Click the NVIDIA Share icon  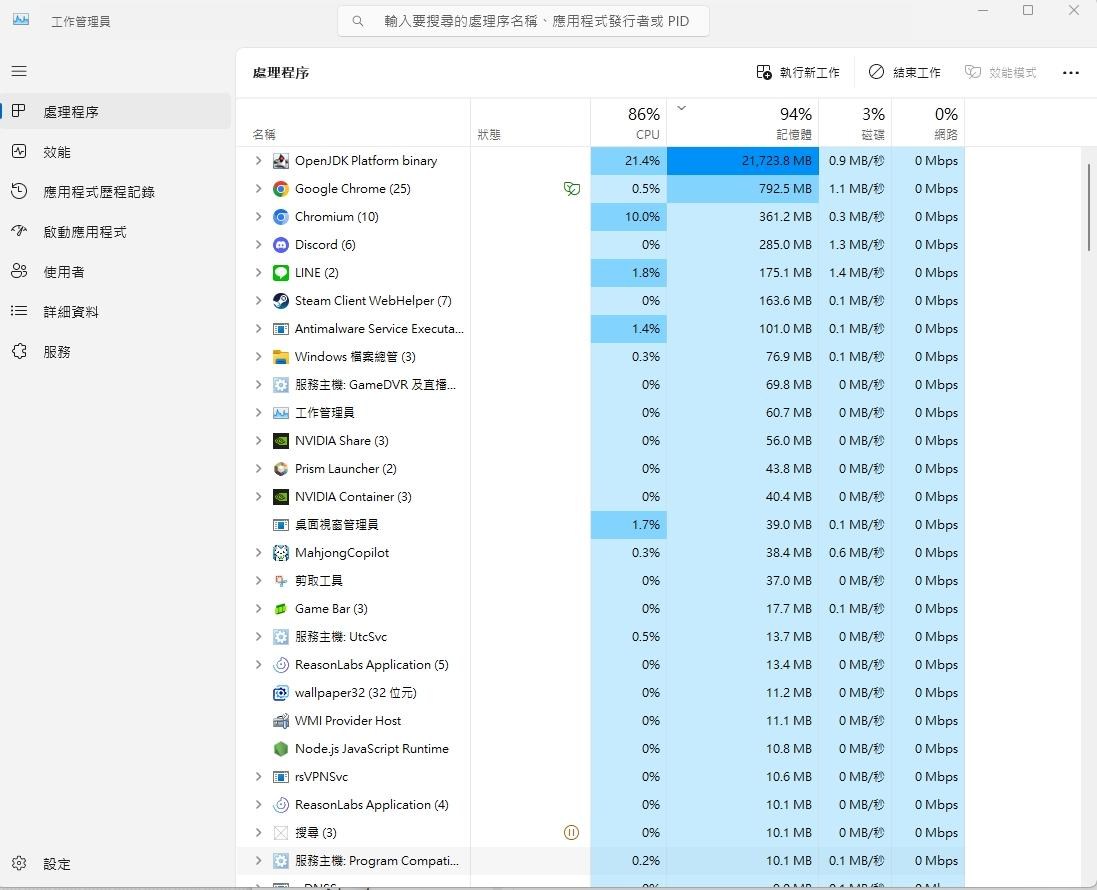pos(281,441)
